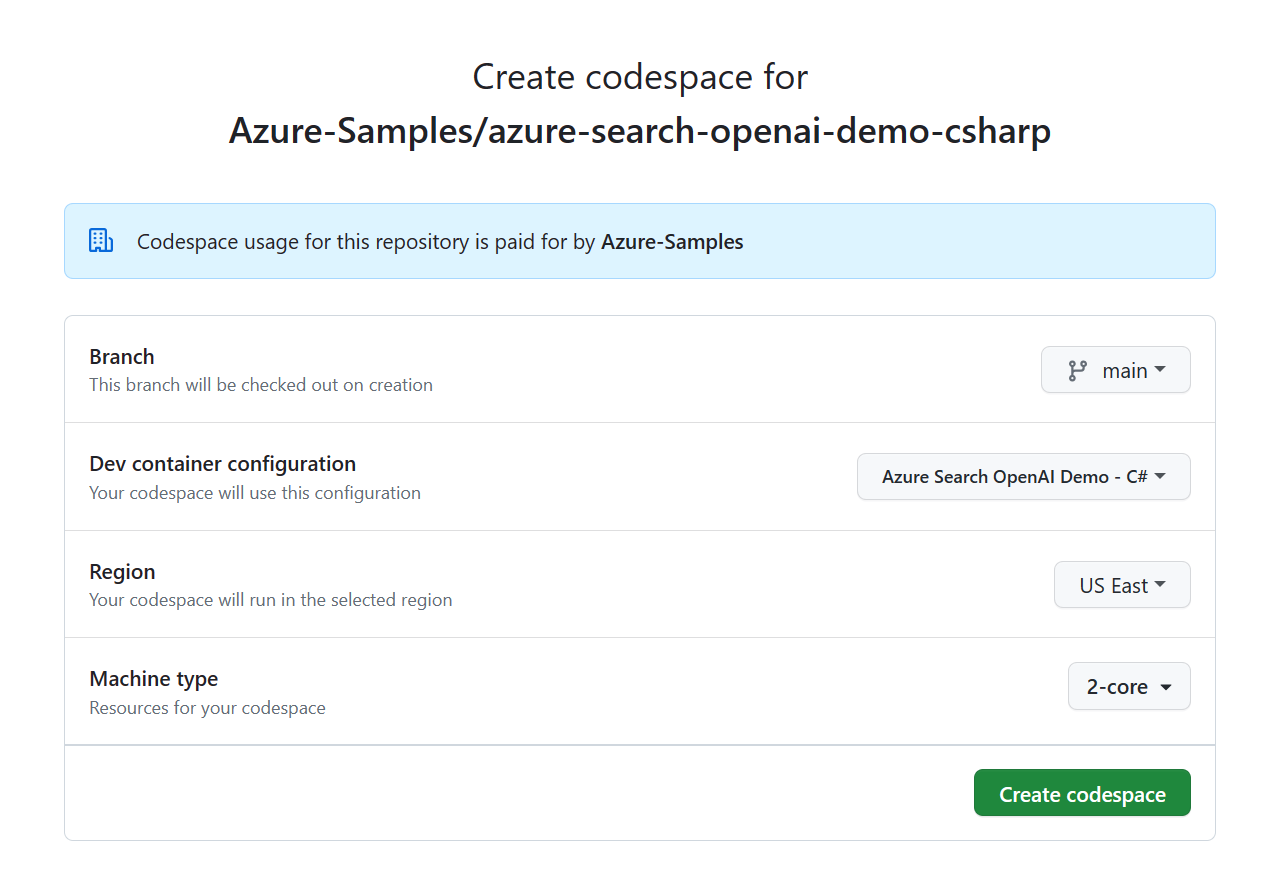The image size is (1275, 885).
Task: Click the organization building icon in the banner
Action: click(100, 240)
